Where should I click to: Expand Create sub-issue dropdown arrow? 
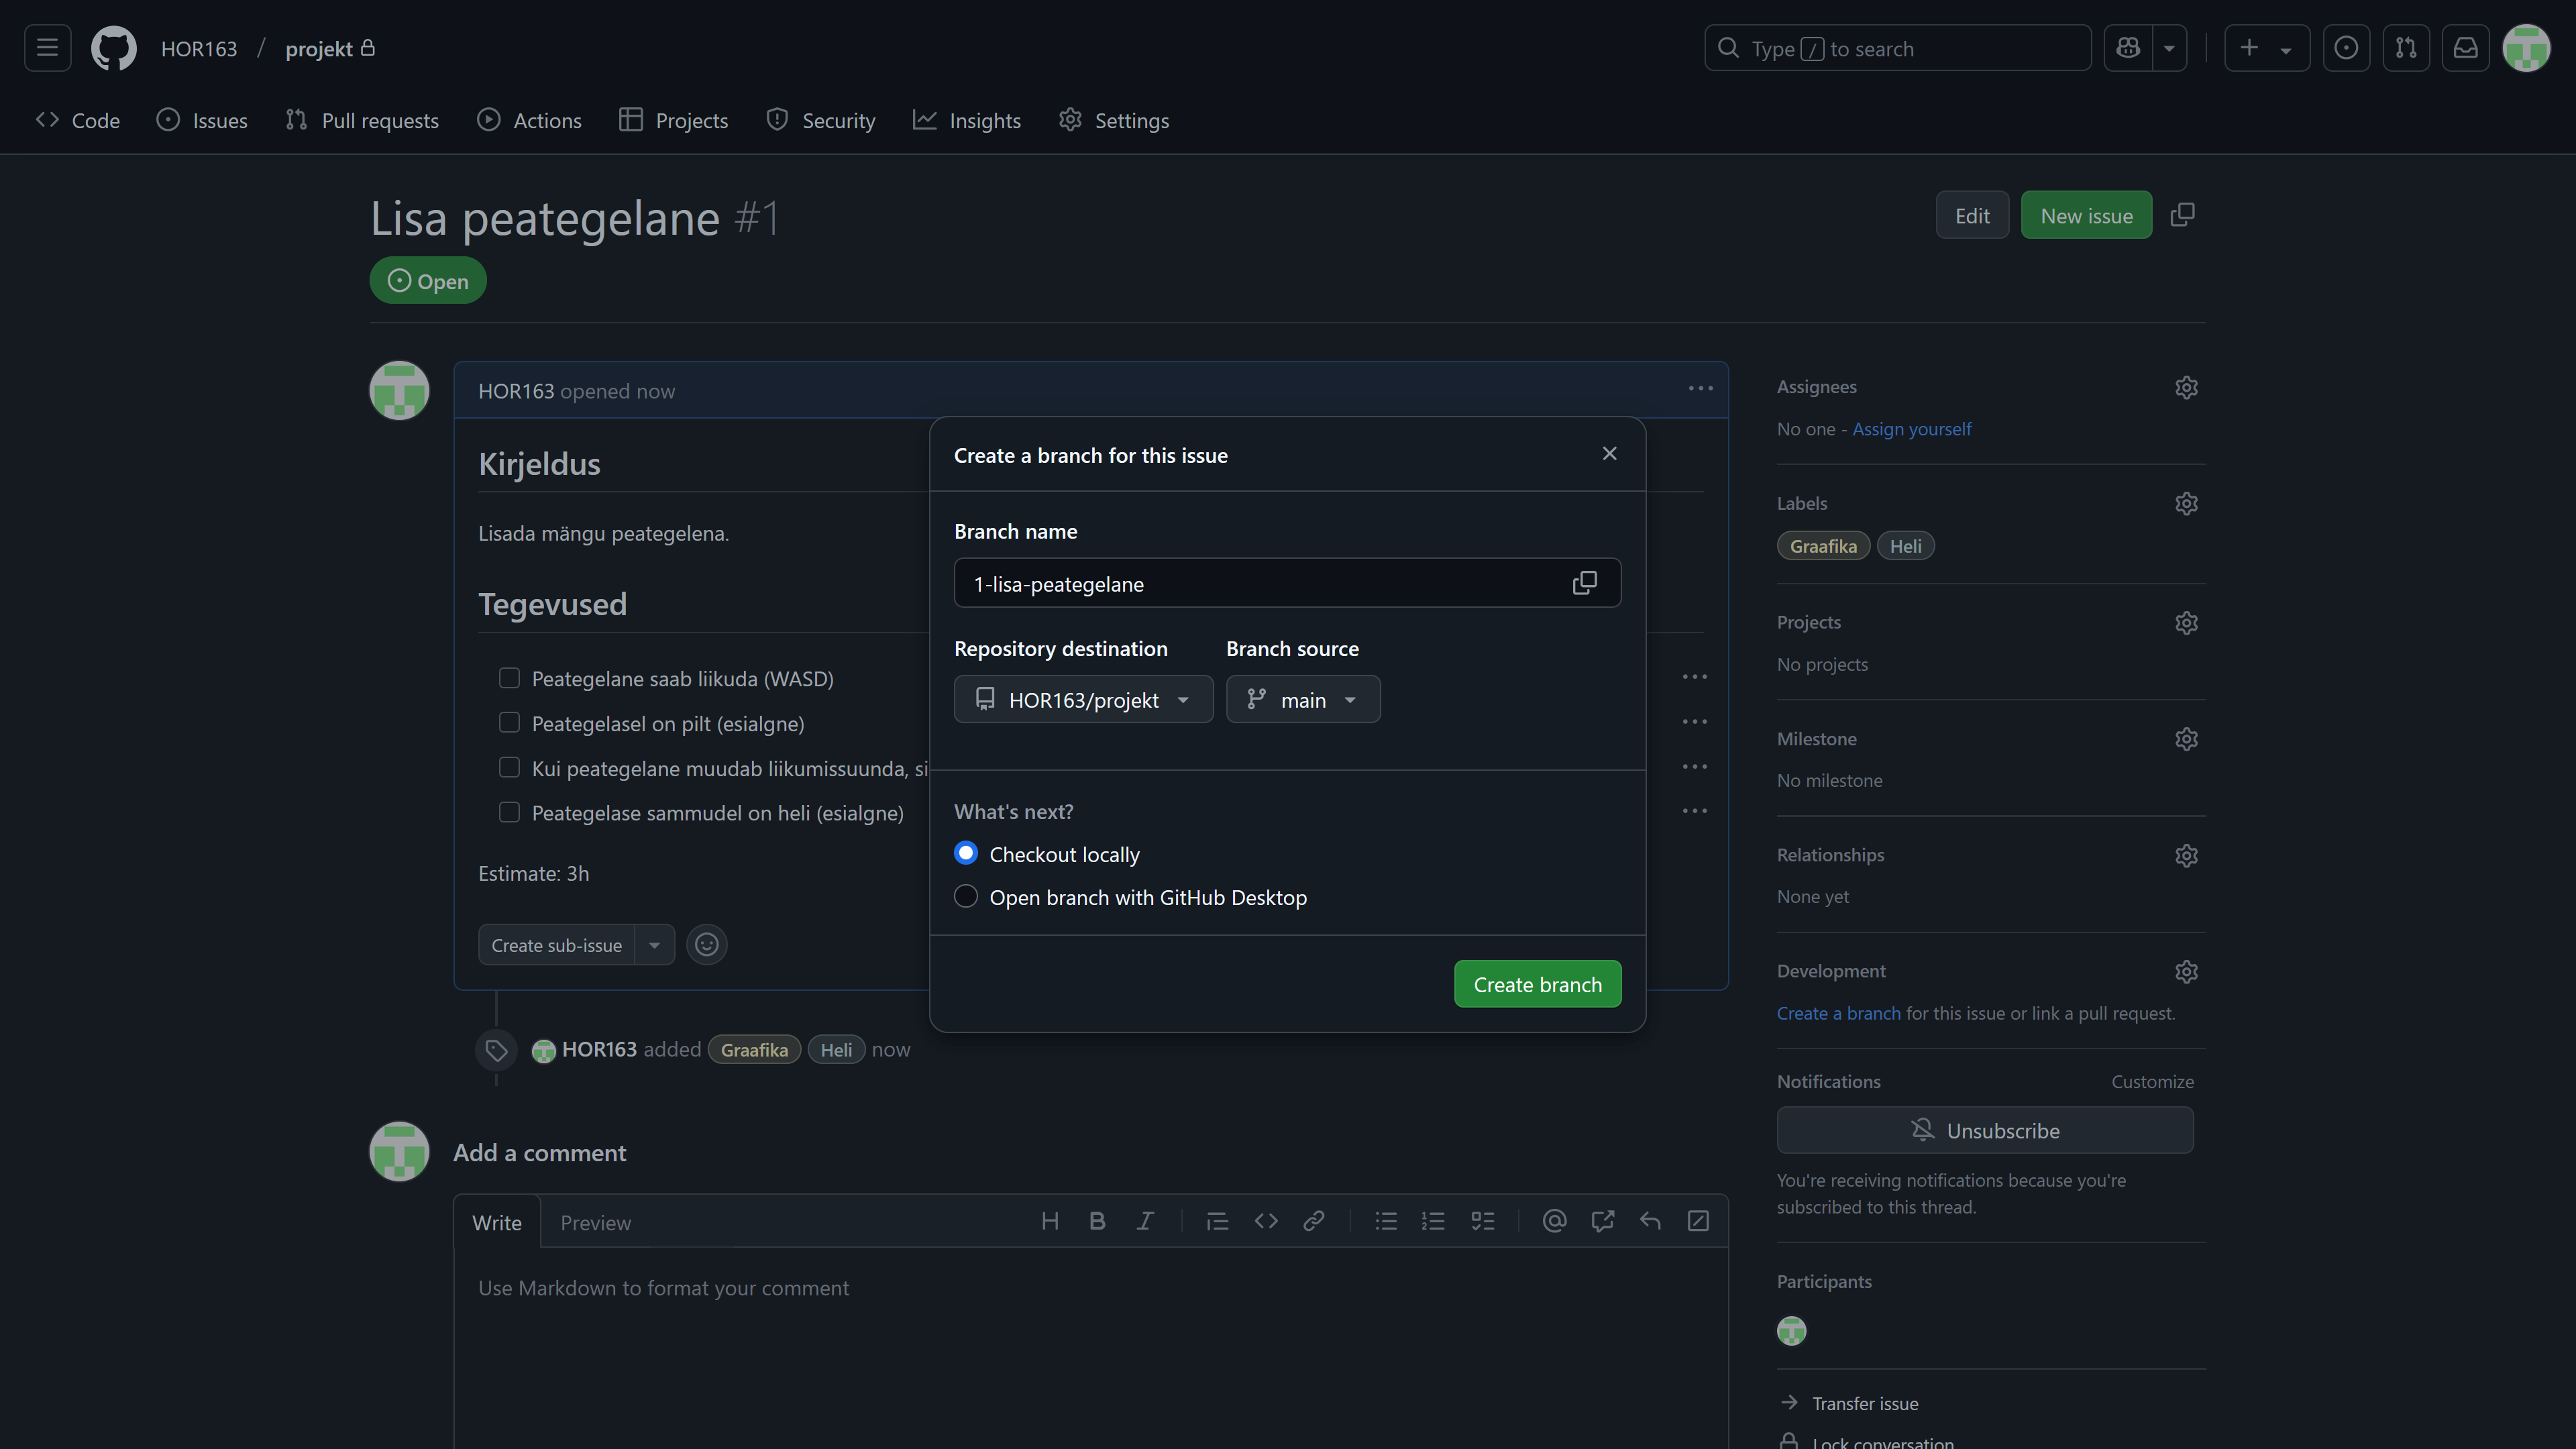pos(654,945)
